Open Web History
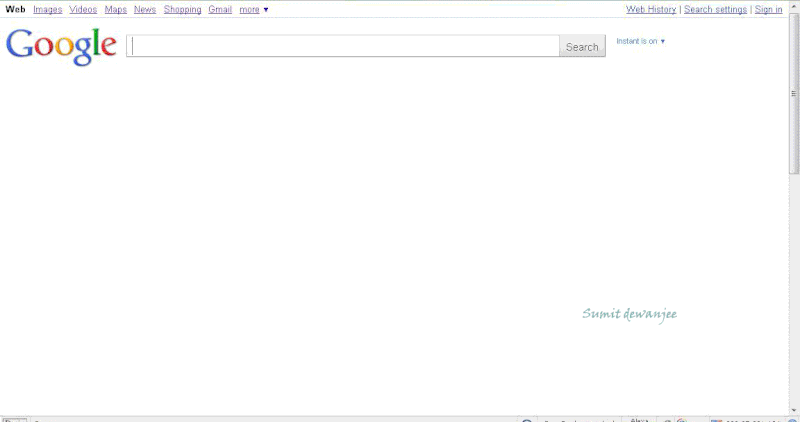 (651, 9)
